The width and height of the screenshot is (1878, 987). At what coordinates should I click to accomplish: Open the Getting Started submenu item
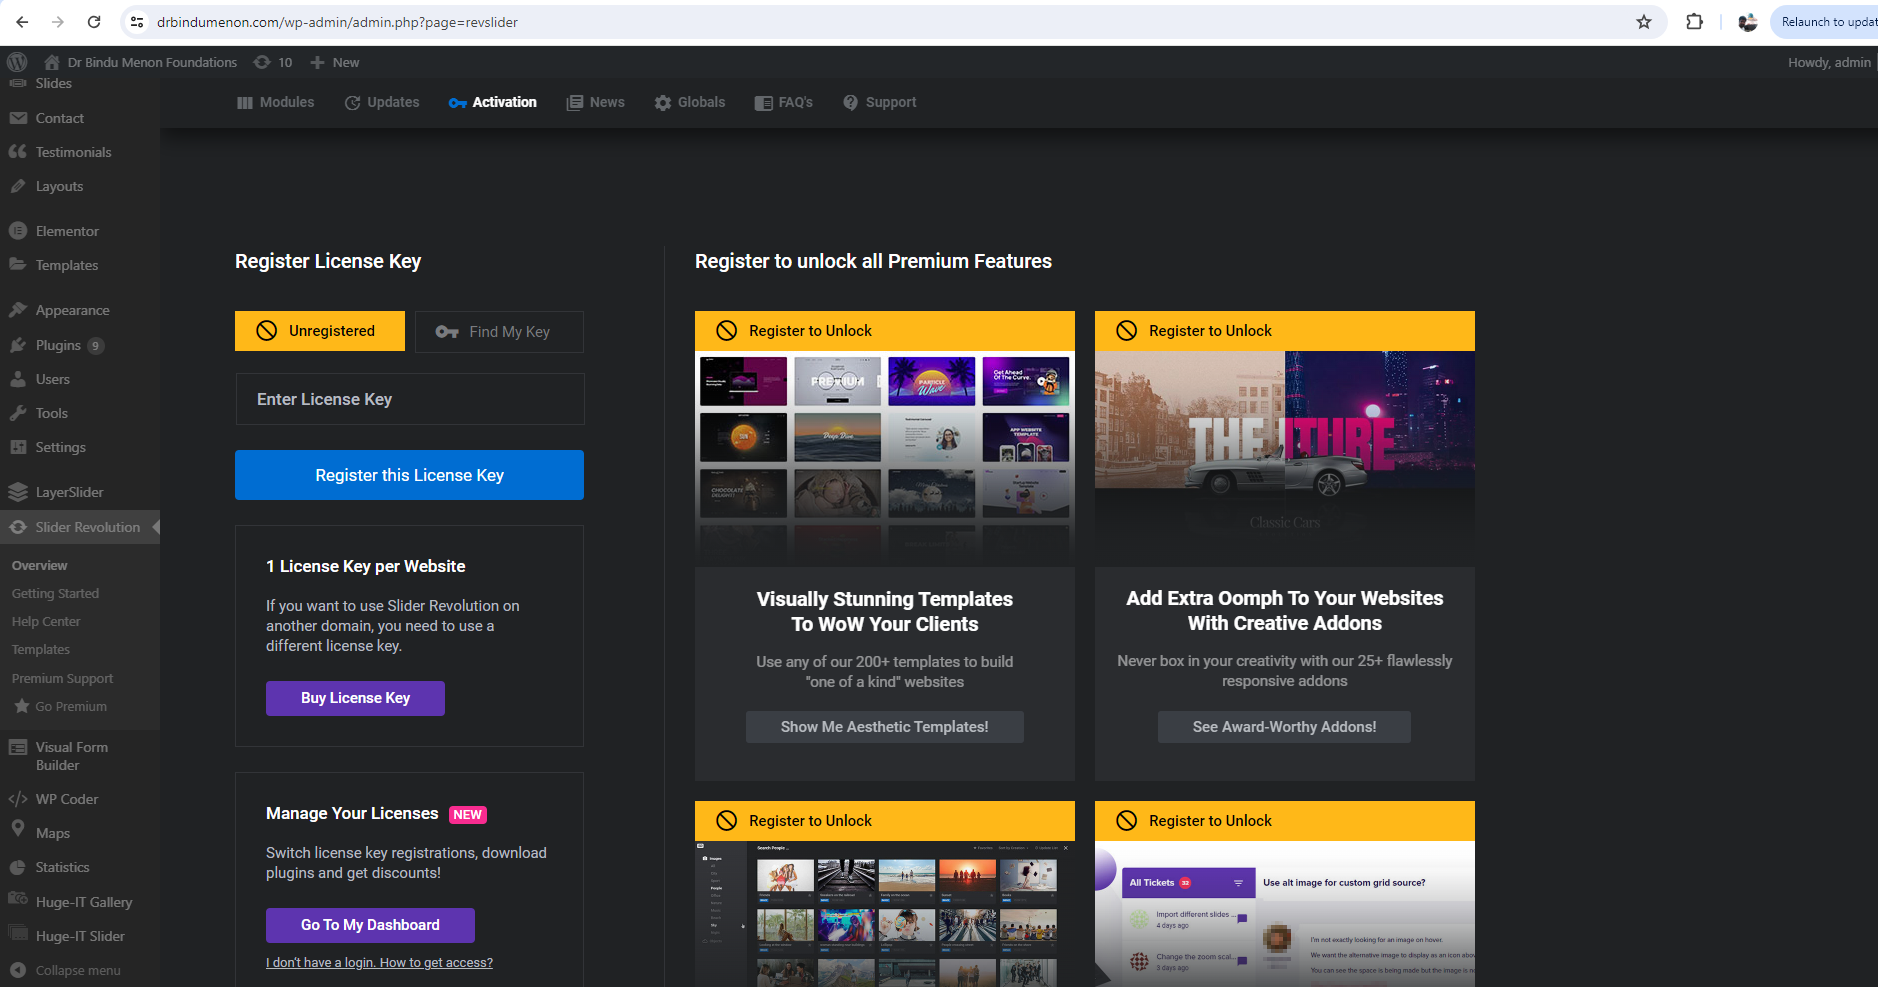[55, 593]
